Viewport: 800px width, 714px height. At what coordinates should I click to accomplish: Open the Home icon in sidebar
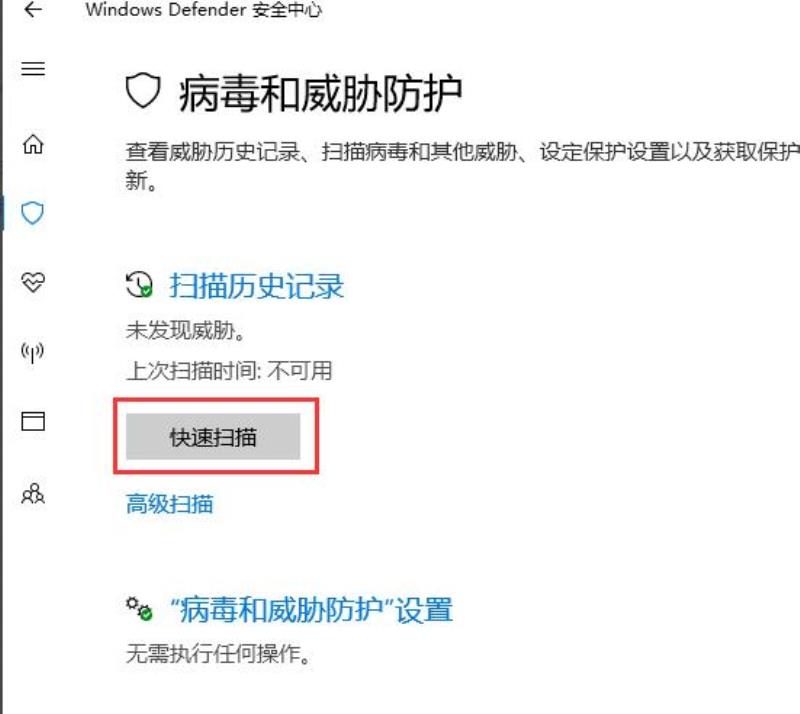pyautogui.click(x=33, y=144)
